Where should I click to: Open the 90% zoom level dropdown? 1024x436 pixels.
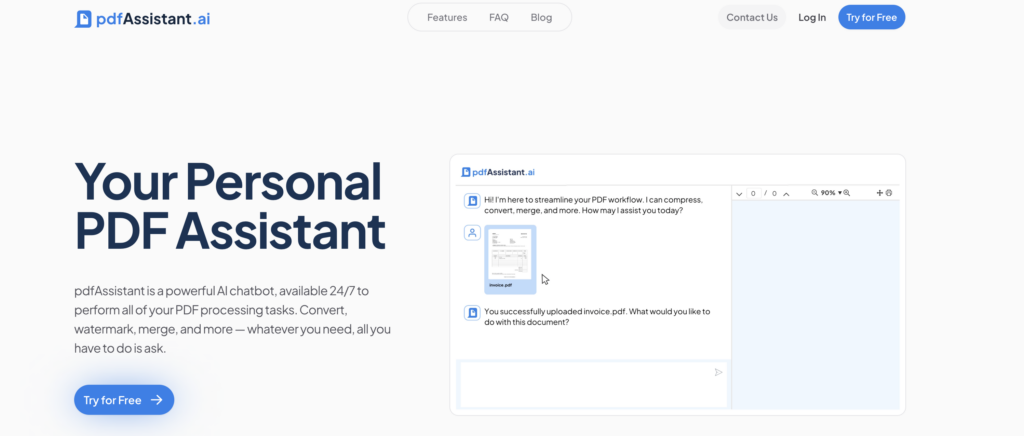(831, 193)
